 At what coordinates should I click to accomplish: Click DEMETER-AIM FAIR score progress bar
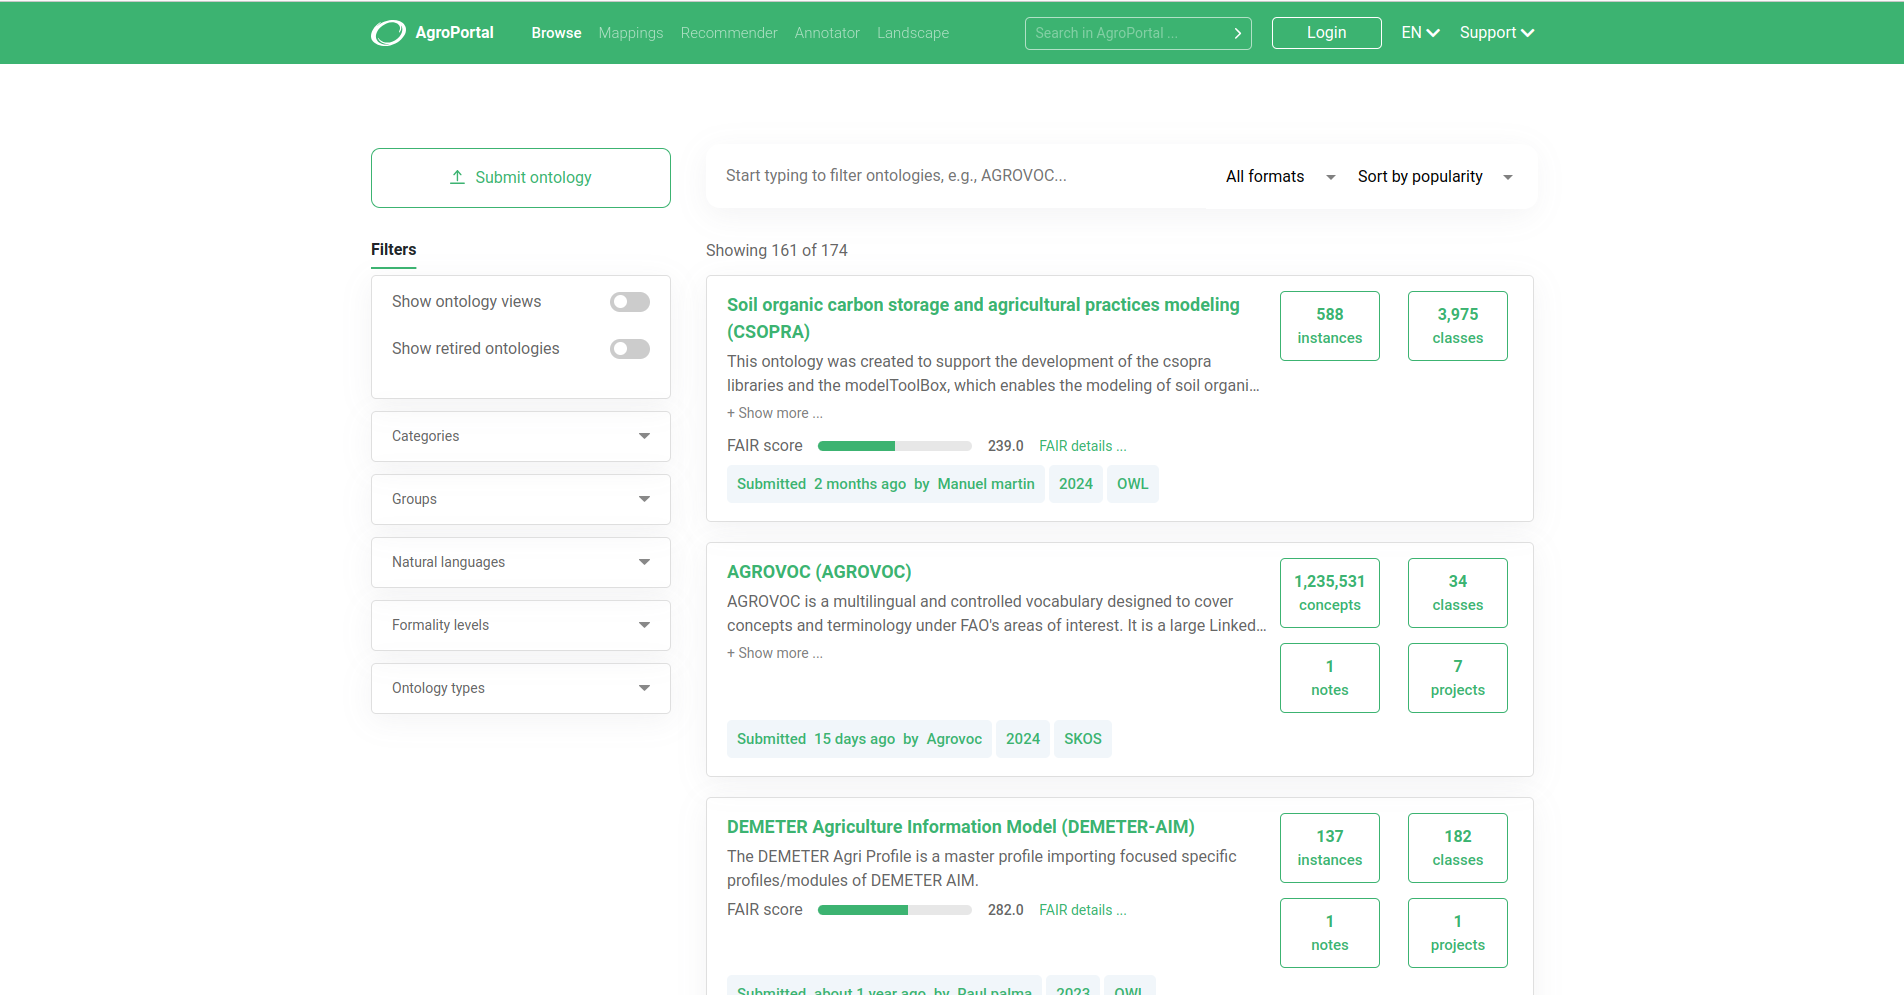click(895, 910)
